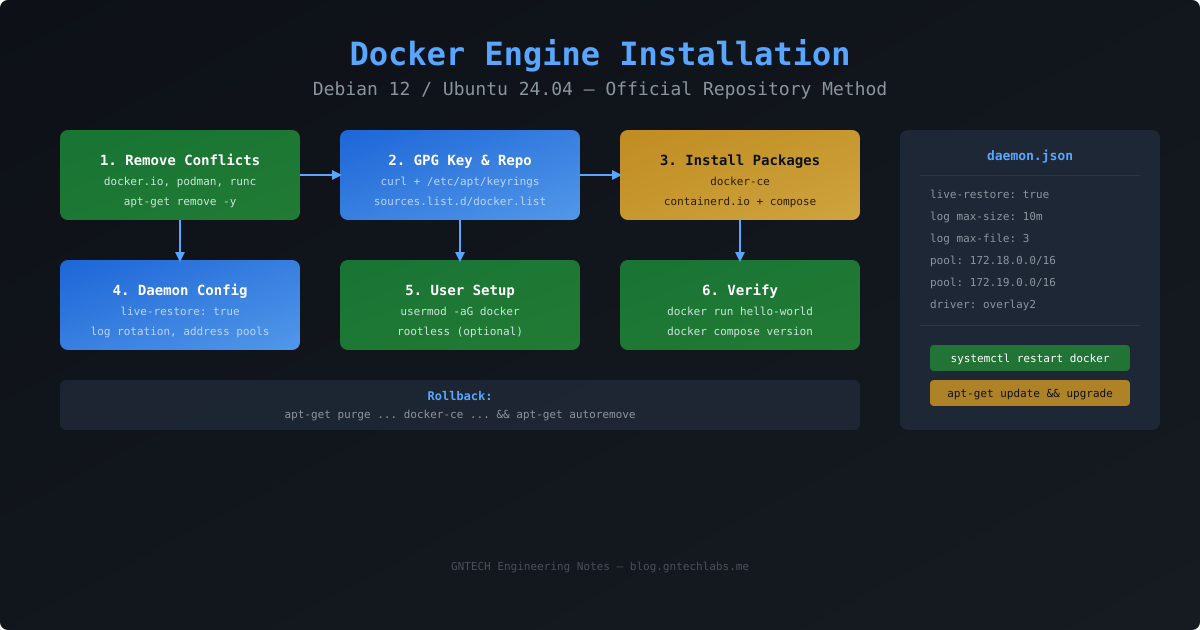Click the 'systemctl restart docker' green button
Image resolution: width=1200 pixels, height=630 pixels.
point(1030,358)
